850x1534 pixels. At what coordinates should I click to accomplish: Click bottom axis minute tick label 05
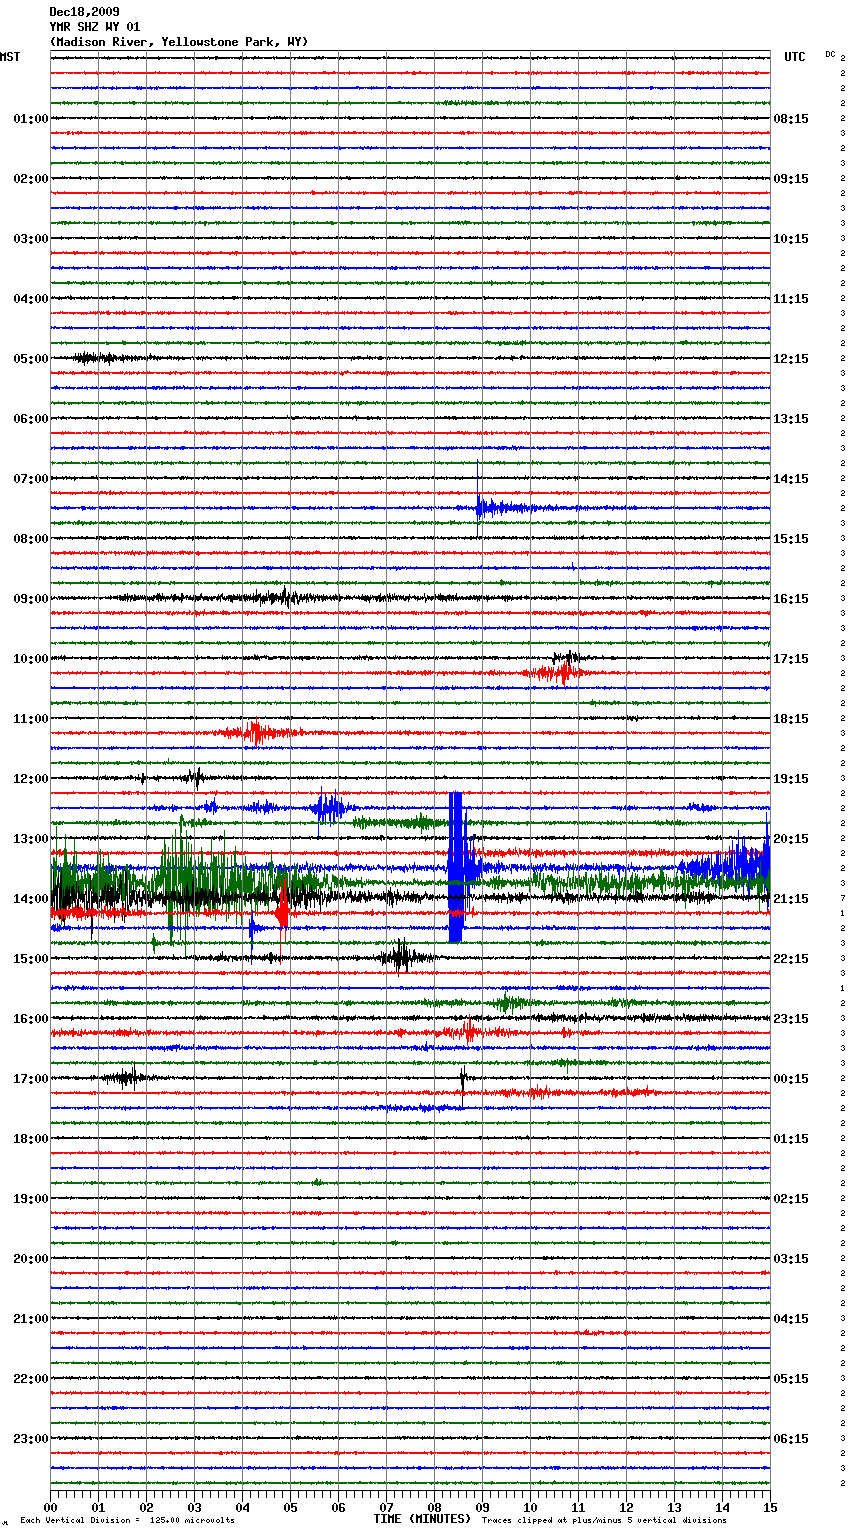click(291, 1507)
